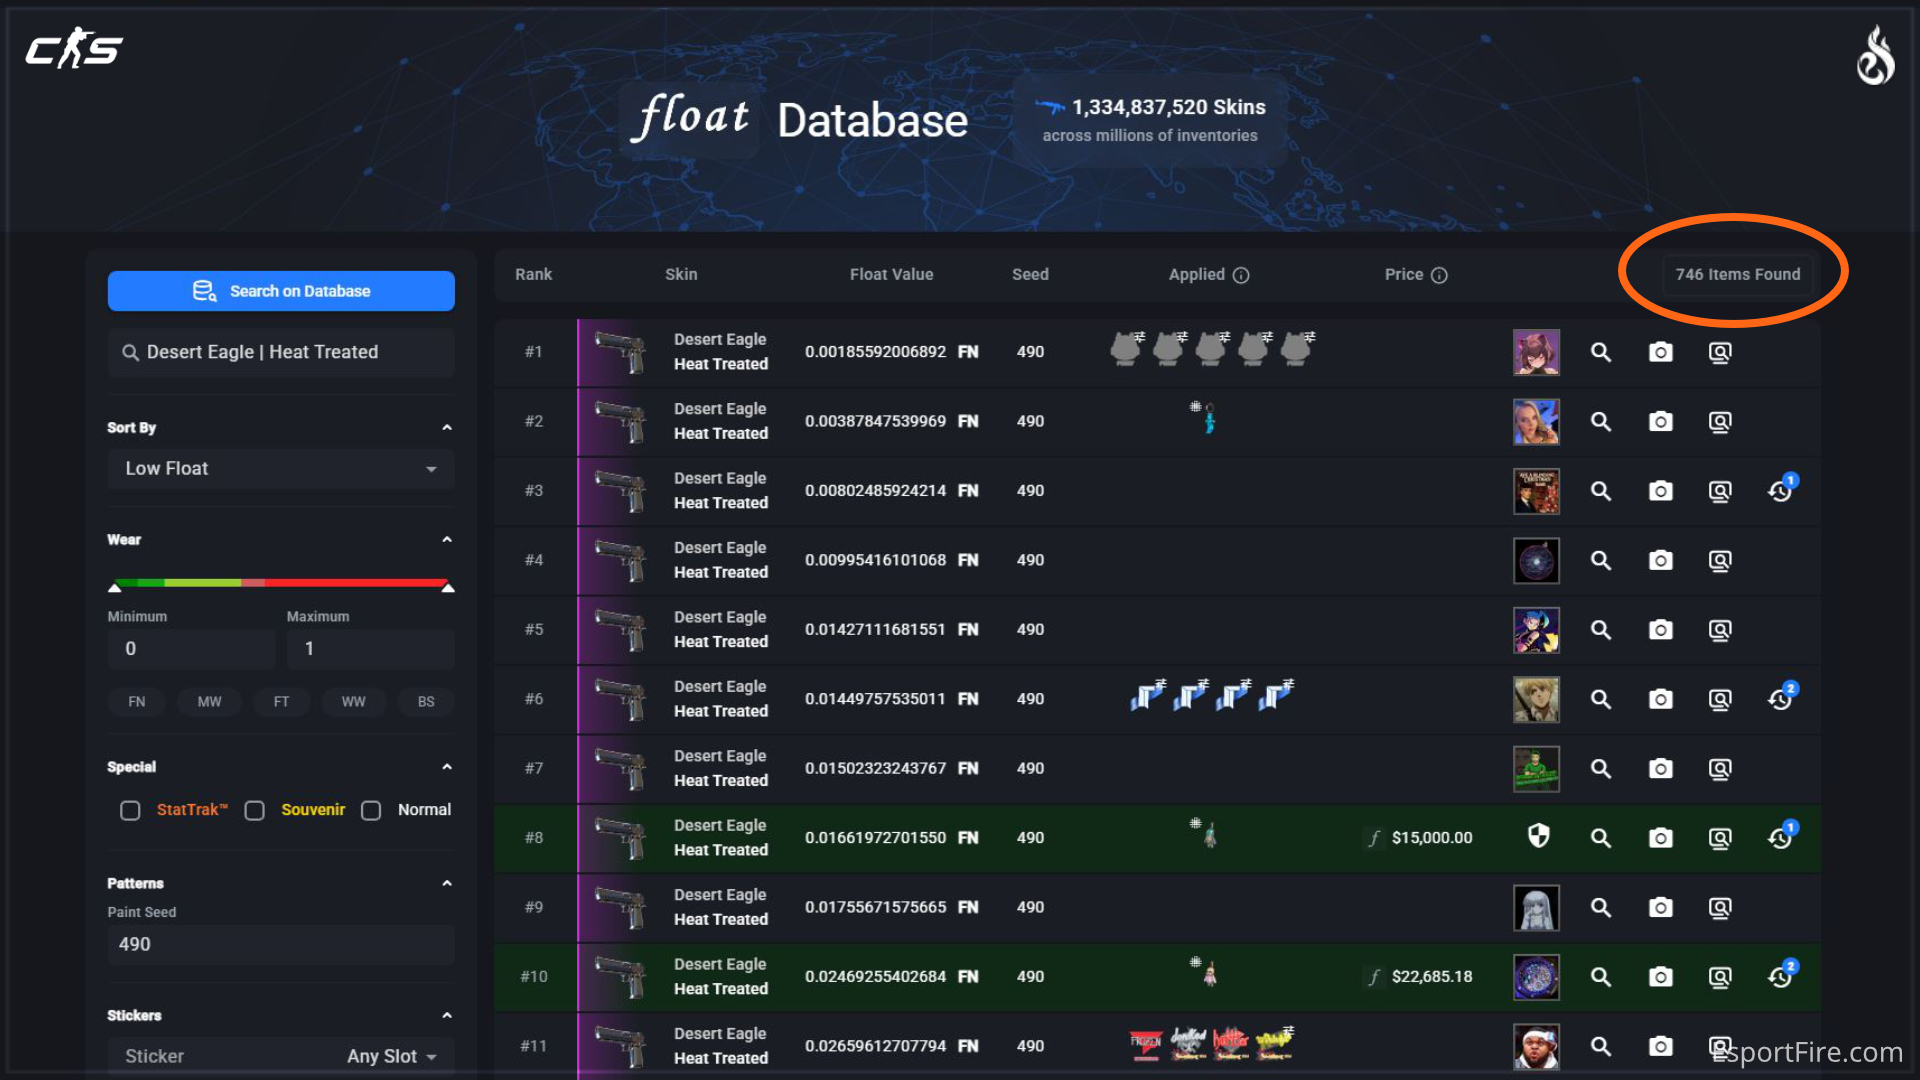This screenshot has height=1080, width=1920.
Task: Open history icon for rank #6 row
Action: 1781,697
